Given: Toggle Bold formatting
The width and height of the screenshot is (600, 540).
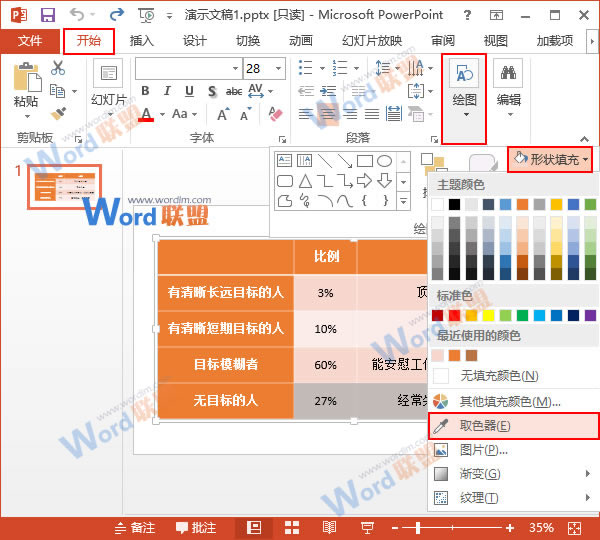Looking at the screenshot, I should point(145,91).
